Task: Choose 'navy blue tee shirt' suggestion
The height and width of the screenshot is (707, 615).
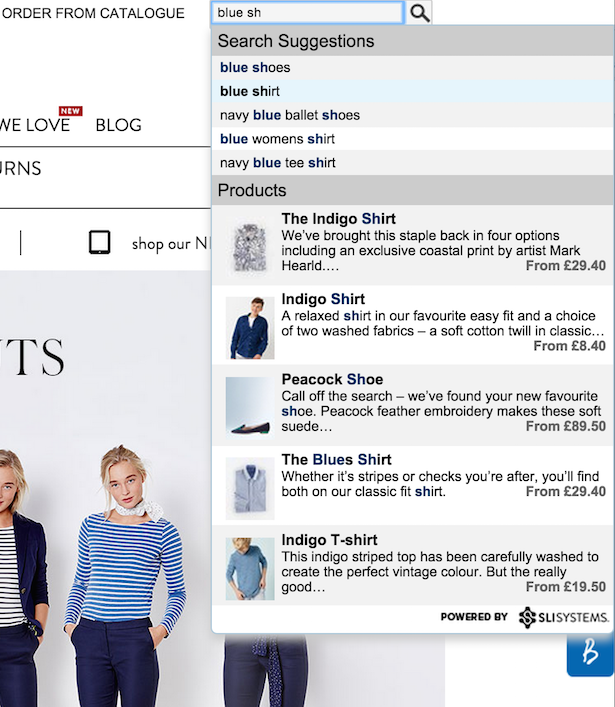Action: pyautogui.click(x=278, y=163)
